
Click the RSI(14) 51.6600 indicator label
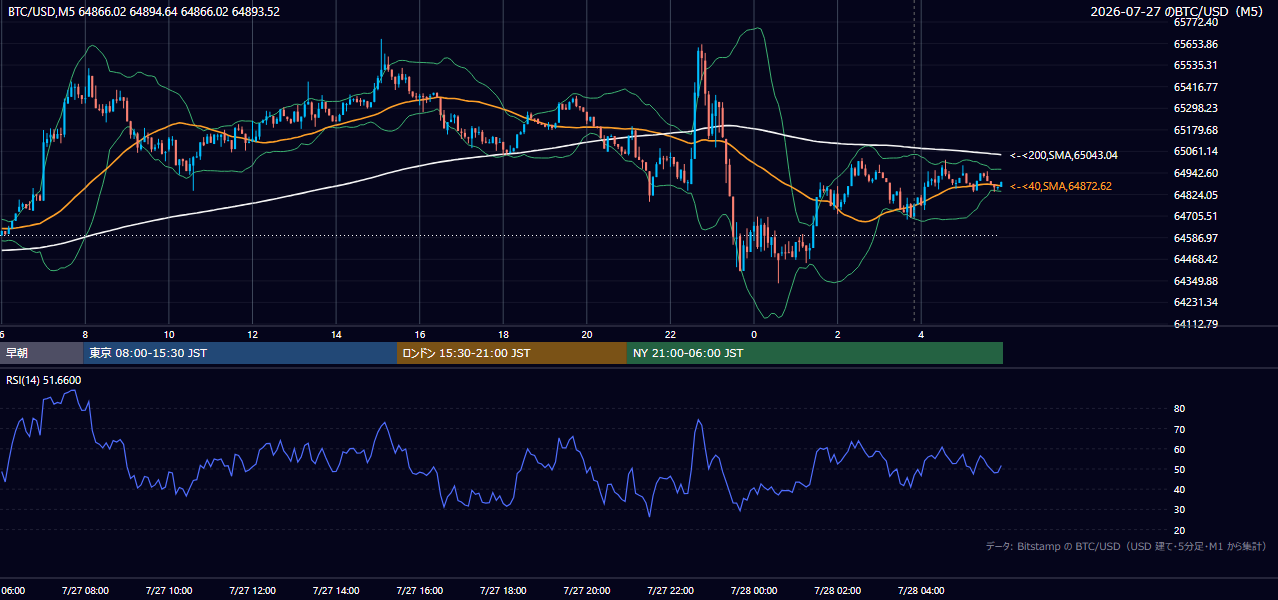43,380
